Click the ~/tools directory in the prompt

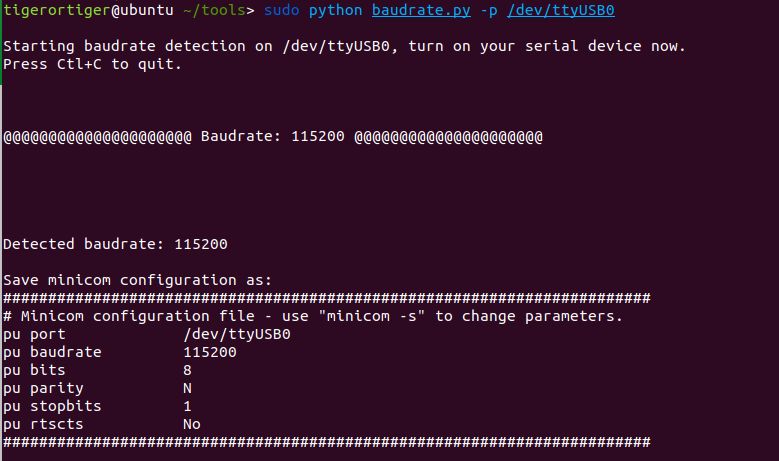click(x=214, y=10)
